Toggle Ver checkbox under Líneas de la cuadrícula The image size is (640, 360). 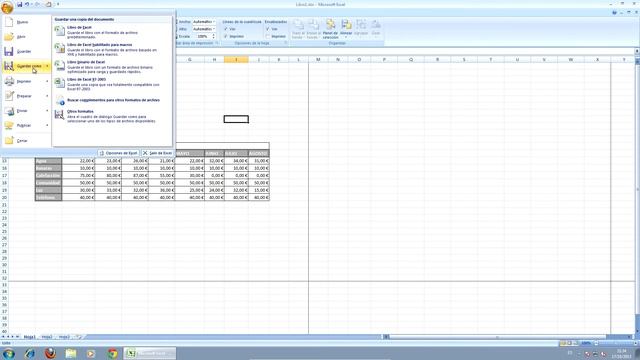point(226,29)
